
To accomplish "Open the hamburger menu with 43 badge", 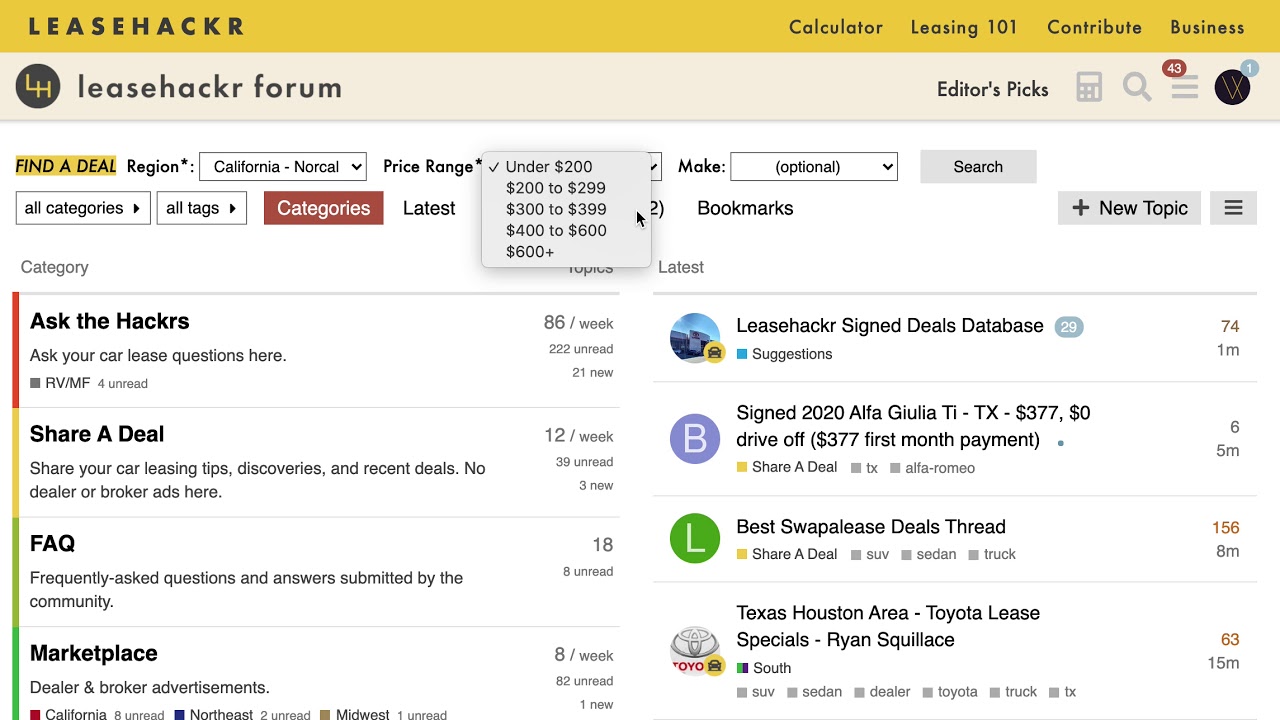I will [1185, 87].
